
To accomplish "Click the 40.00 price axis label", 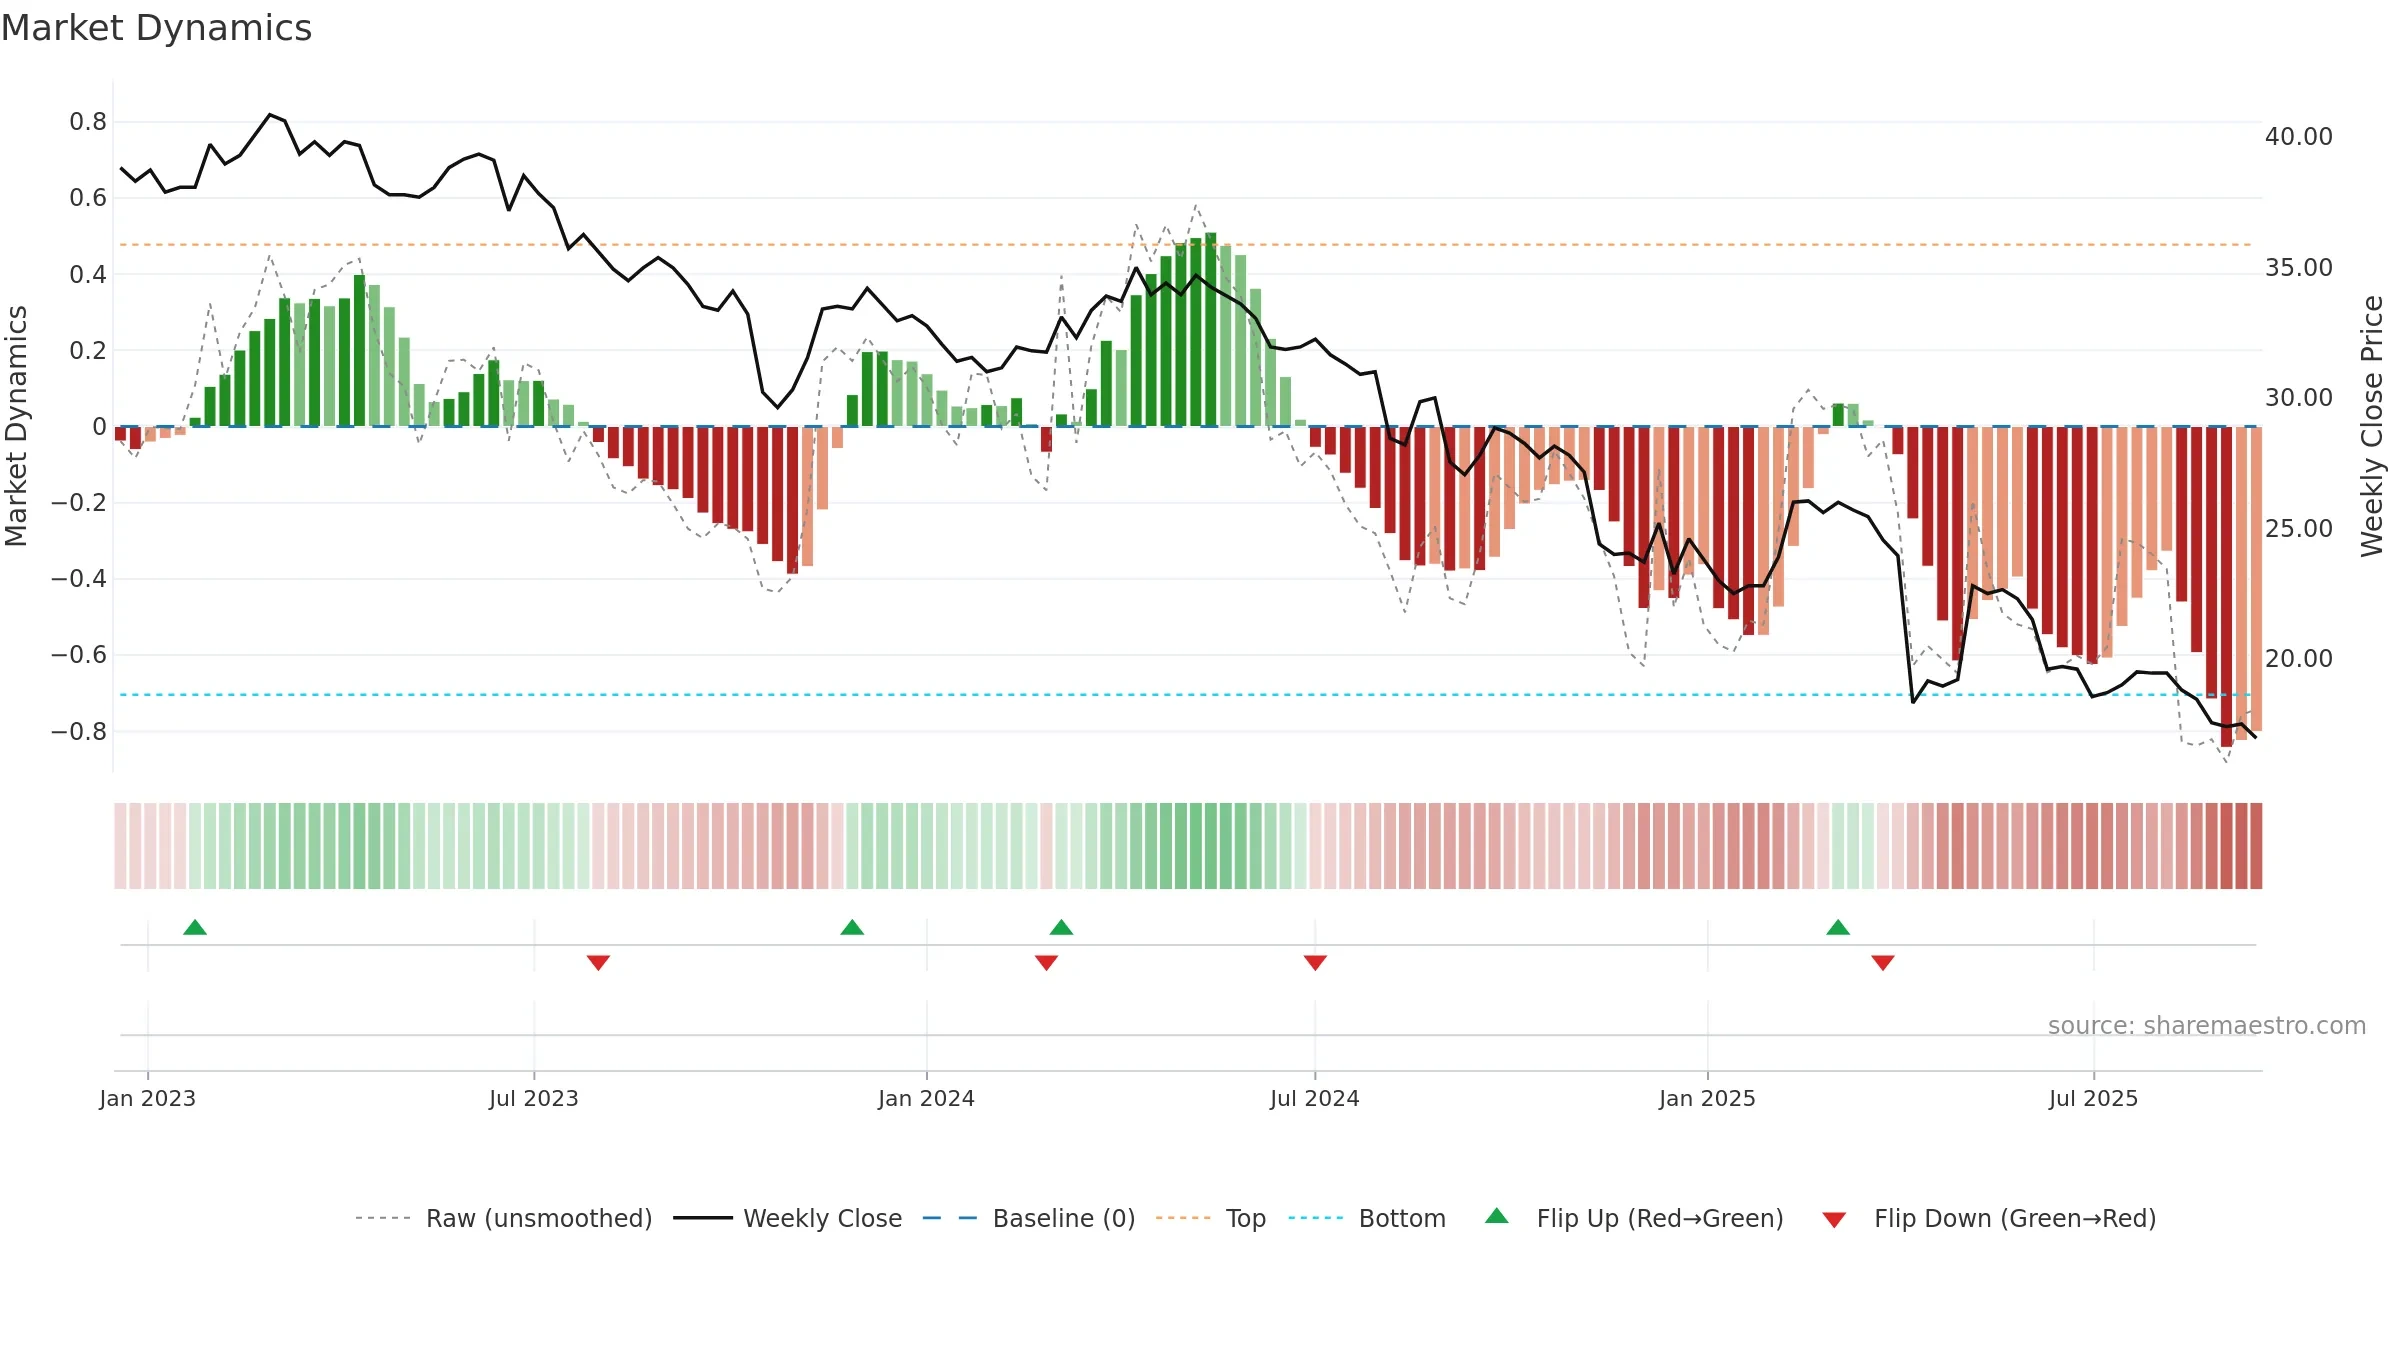I will [2299, 137].
